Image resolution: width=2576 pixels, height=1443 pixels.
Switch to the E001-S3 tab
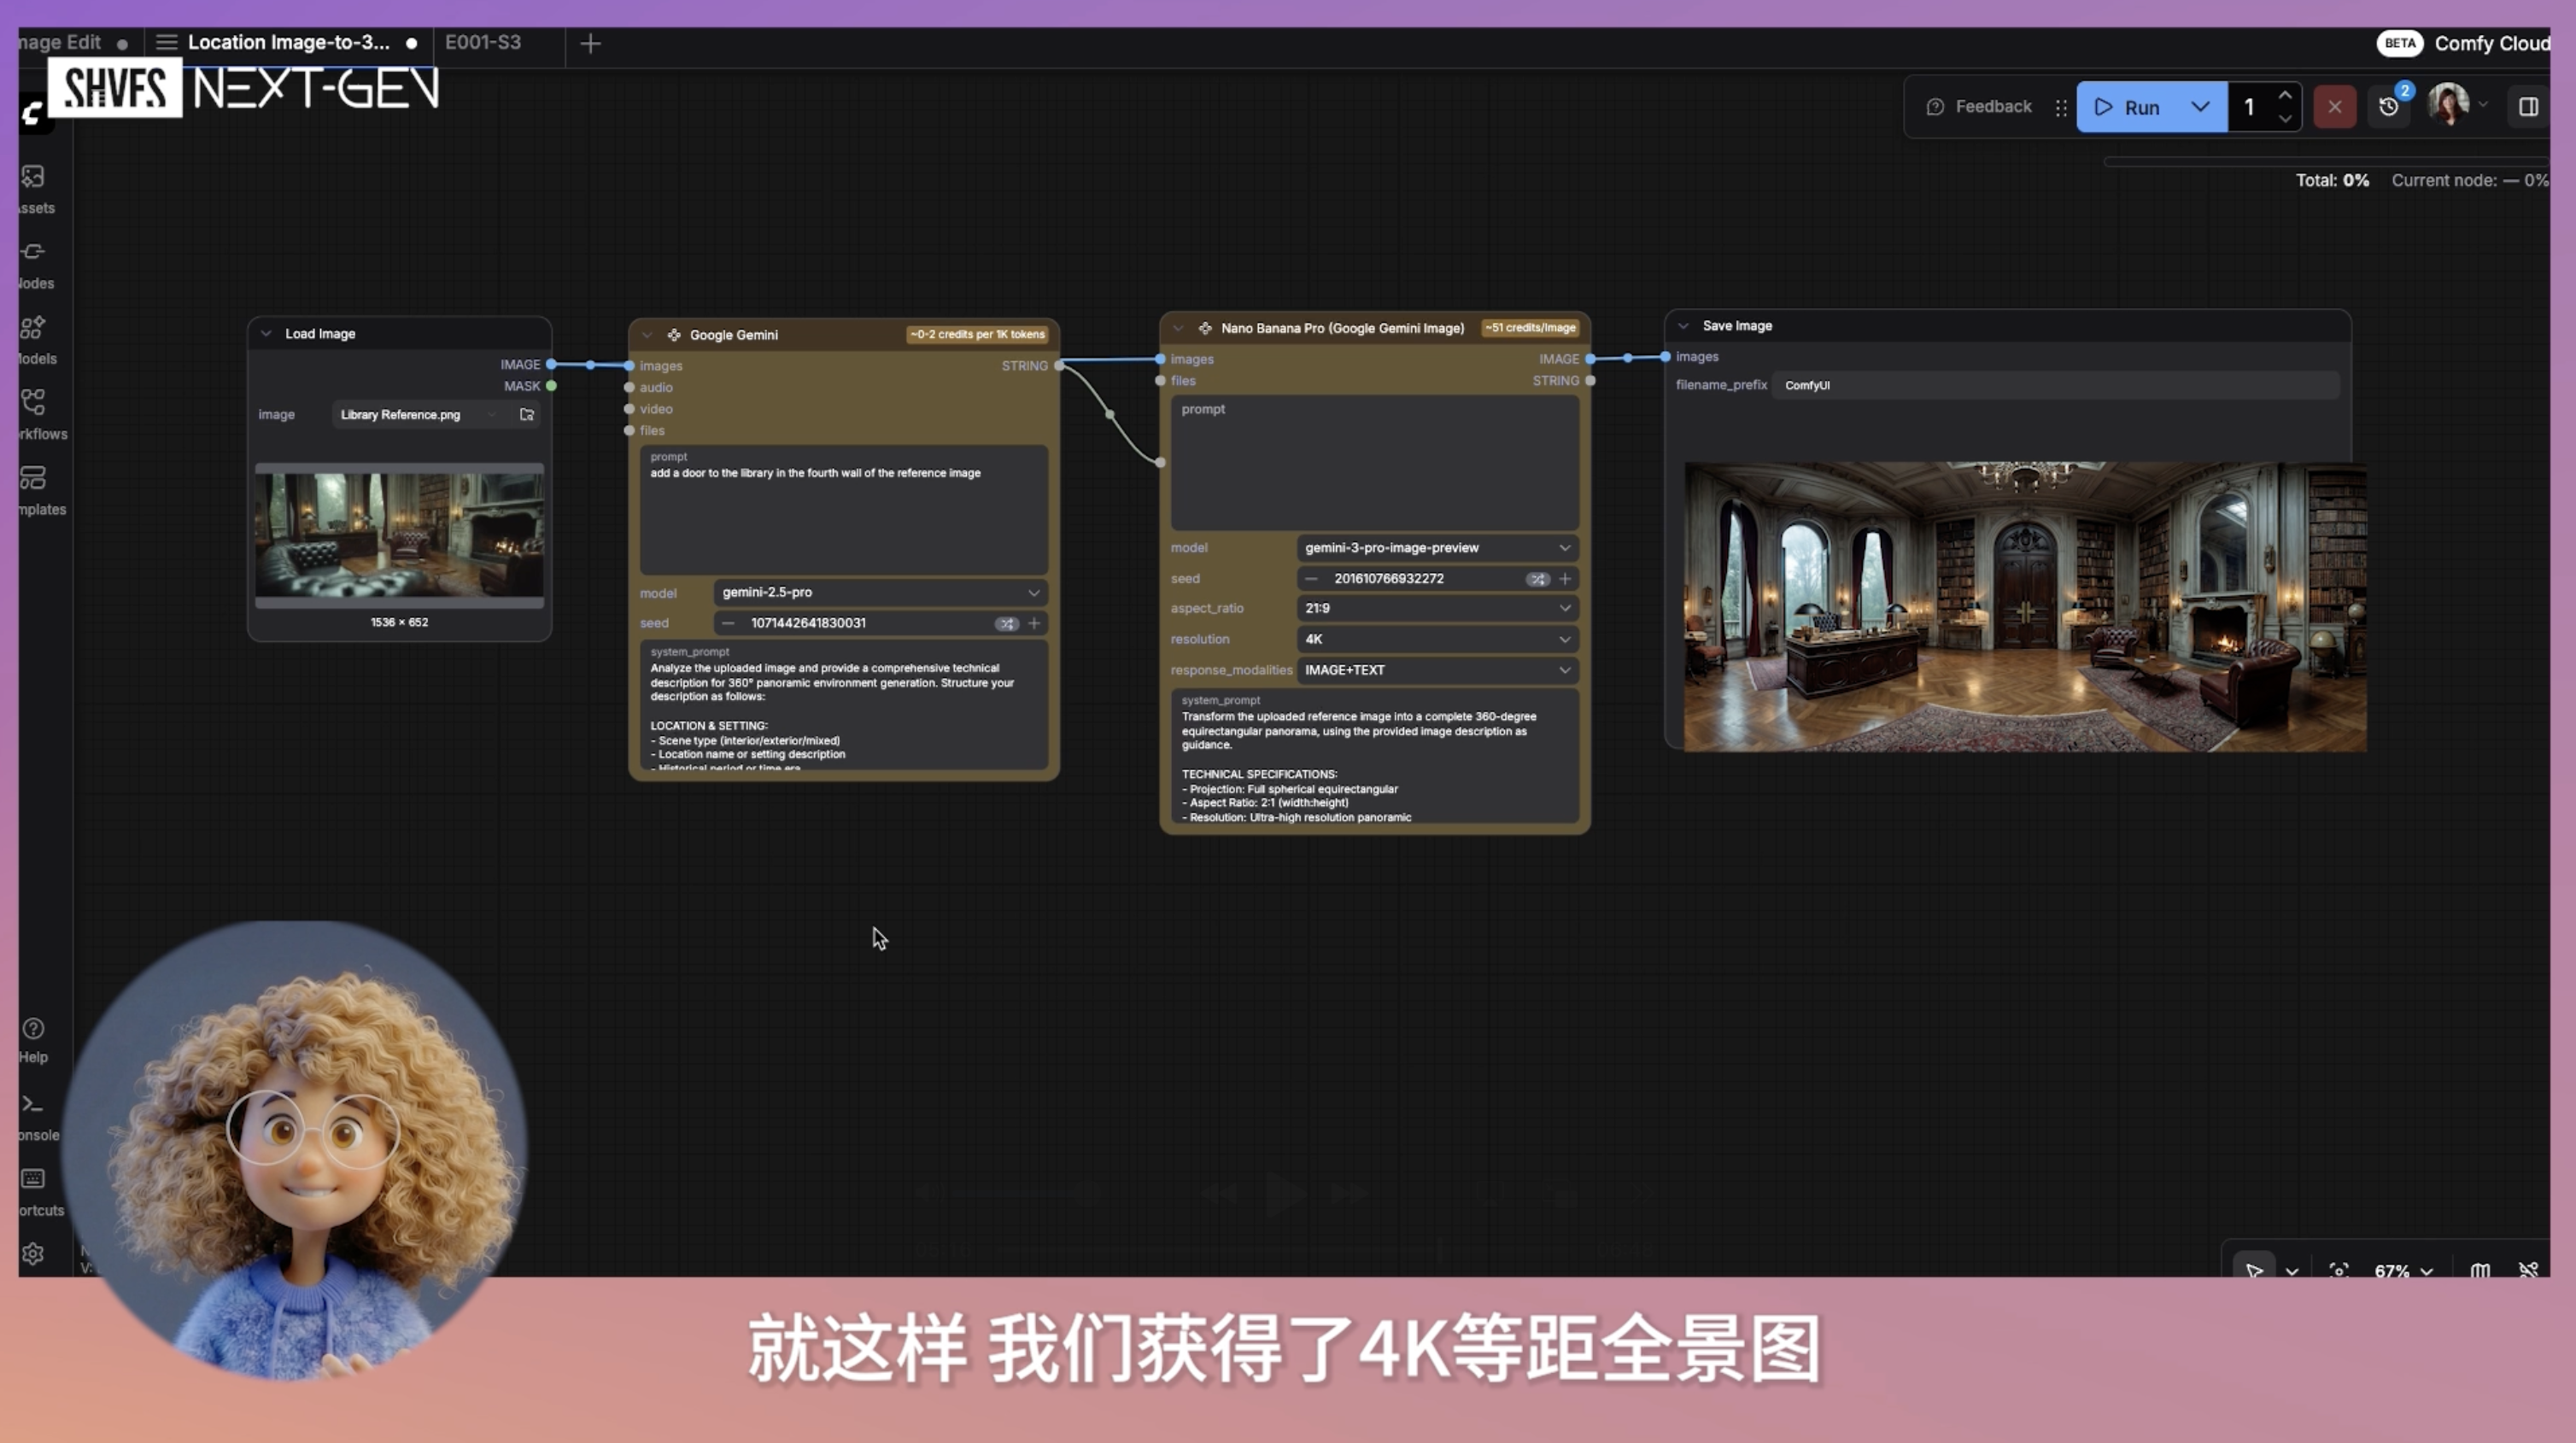[483, 43]
